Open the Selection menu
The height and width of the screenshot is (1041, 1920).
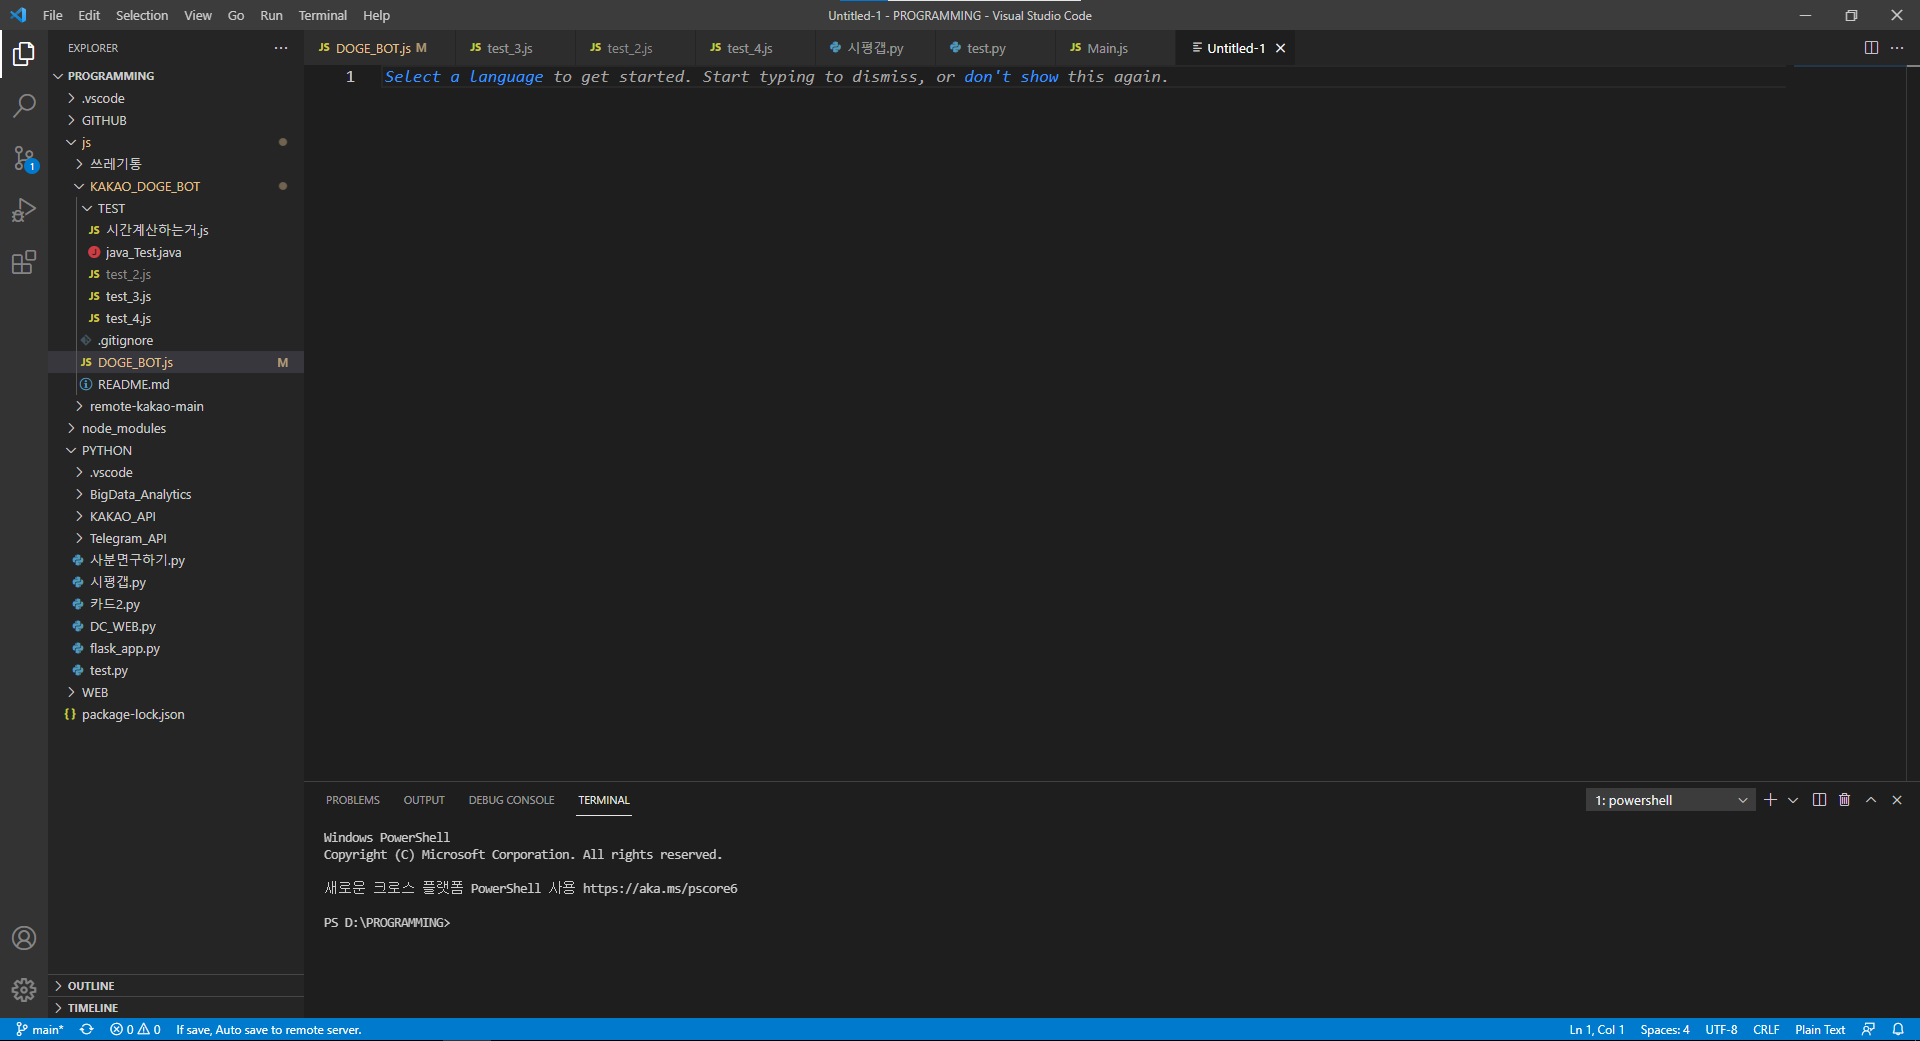pos(142,15)
